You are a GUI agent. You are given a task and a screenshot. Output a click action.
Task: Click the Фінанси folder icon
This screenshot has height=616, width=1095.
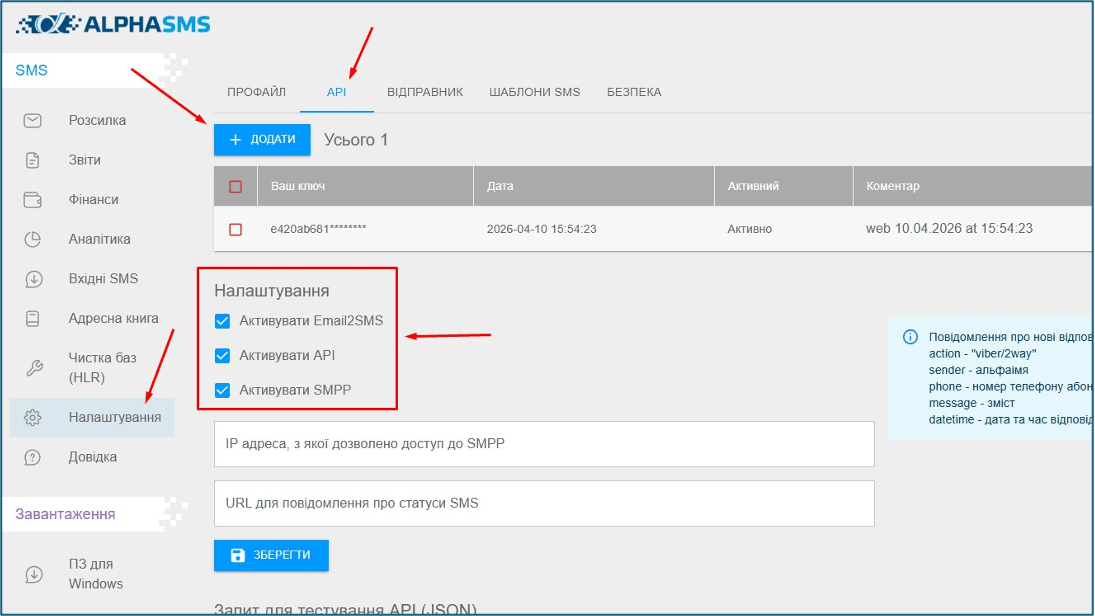33,200
